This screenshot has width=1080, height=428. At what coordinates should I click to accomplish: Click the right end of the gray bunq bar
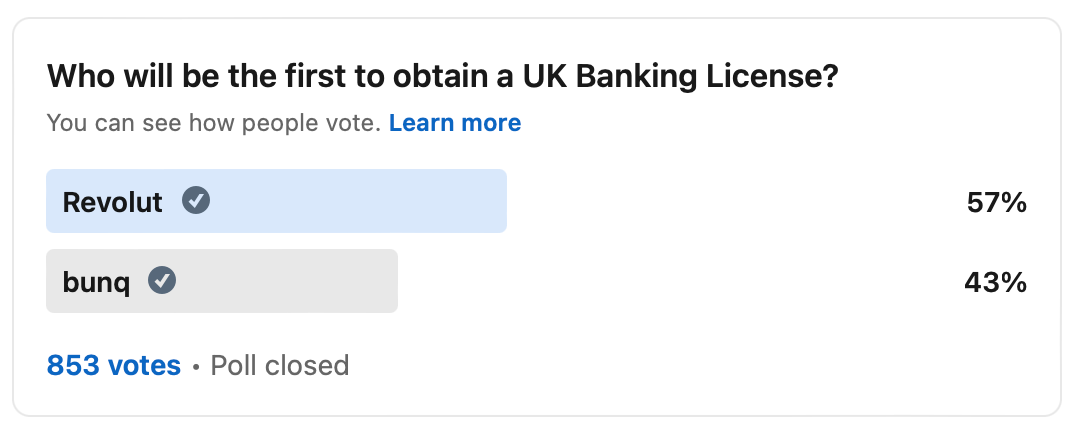[390, 281]
